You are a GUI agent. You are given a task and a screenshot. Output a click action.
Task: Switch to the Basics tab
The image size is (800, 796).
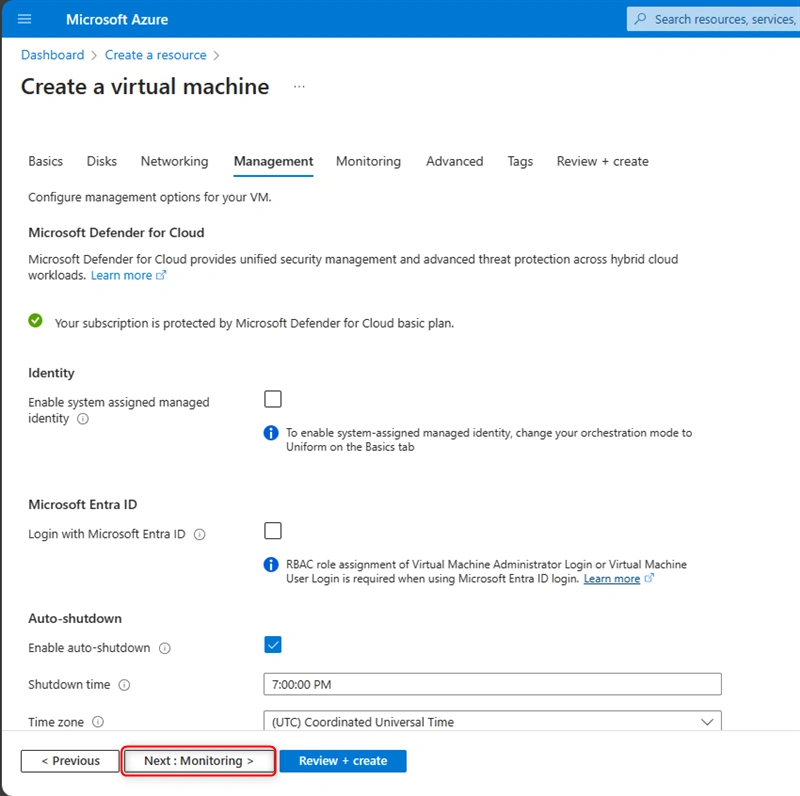(x=45, y=161)
